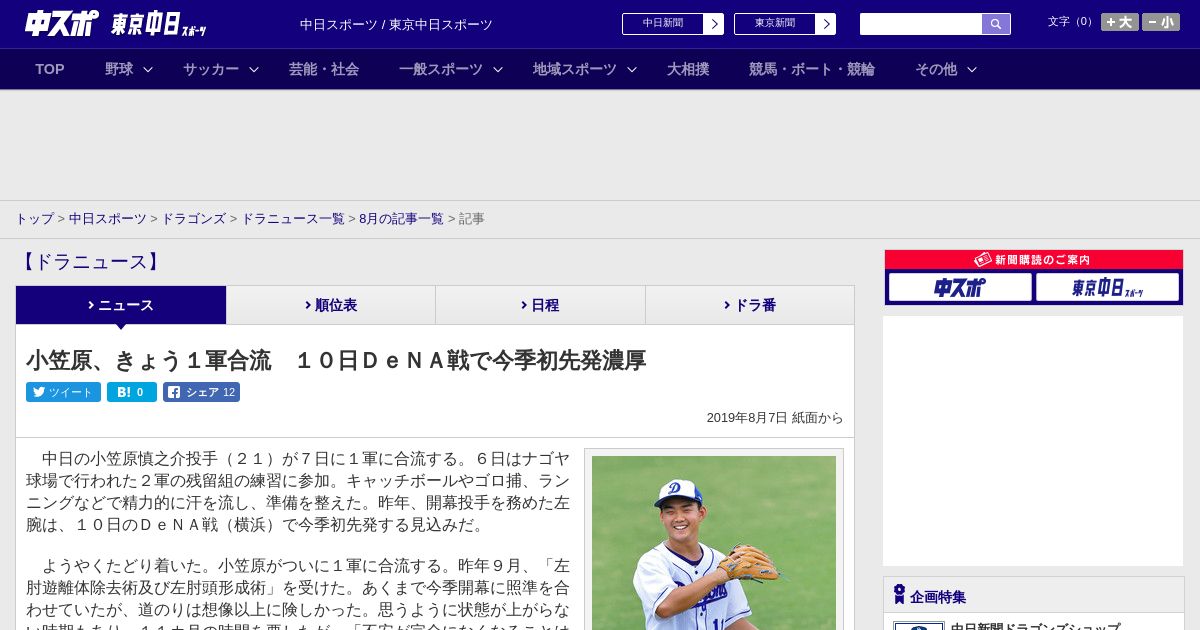Open the 中日新聞 link button
Image resolution: width=1200 pixels, height=630 pixels.
pos(663,24)
